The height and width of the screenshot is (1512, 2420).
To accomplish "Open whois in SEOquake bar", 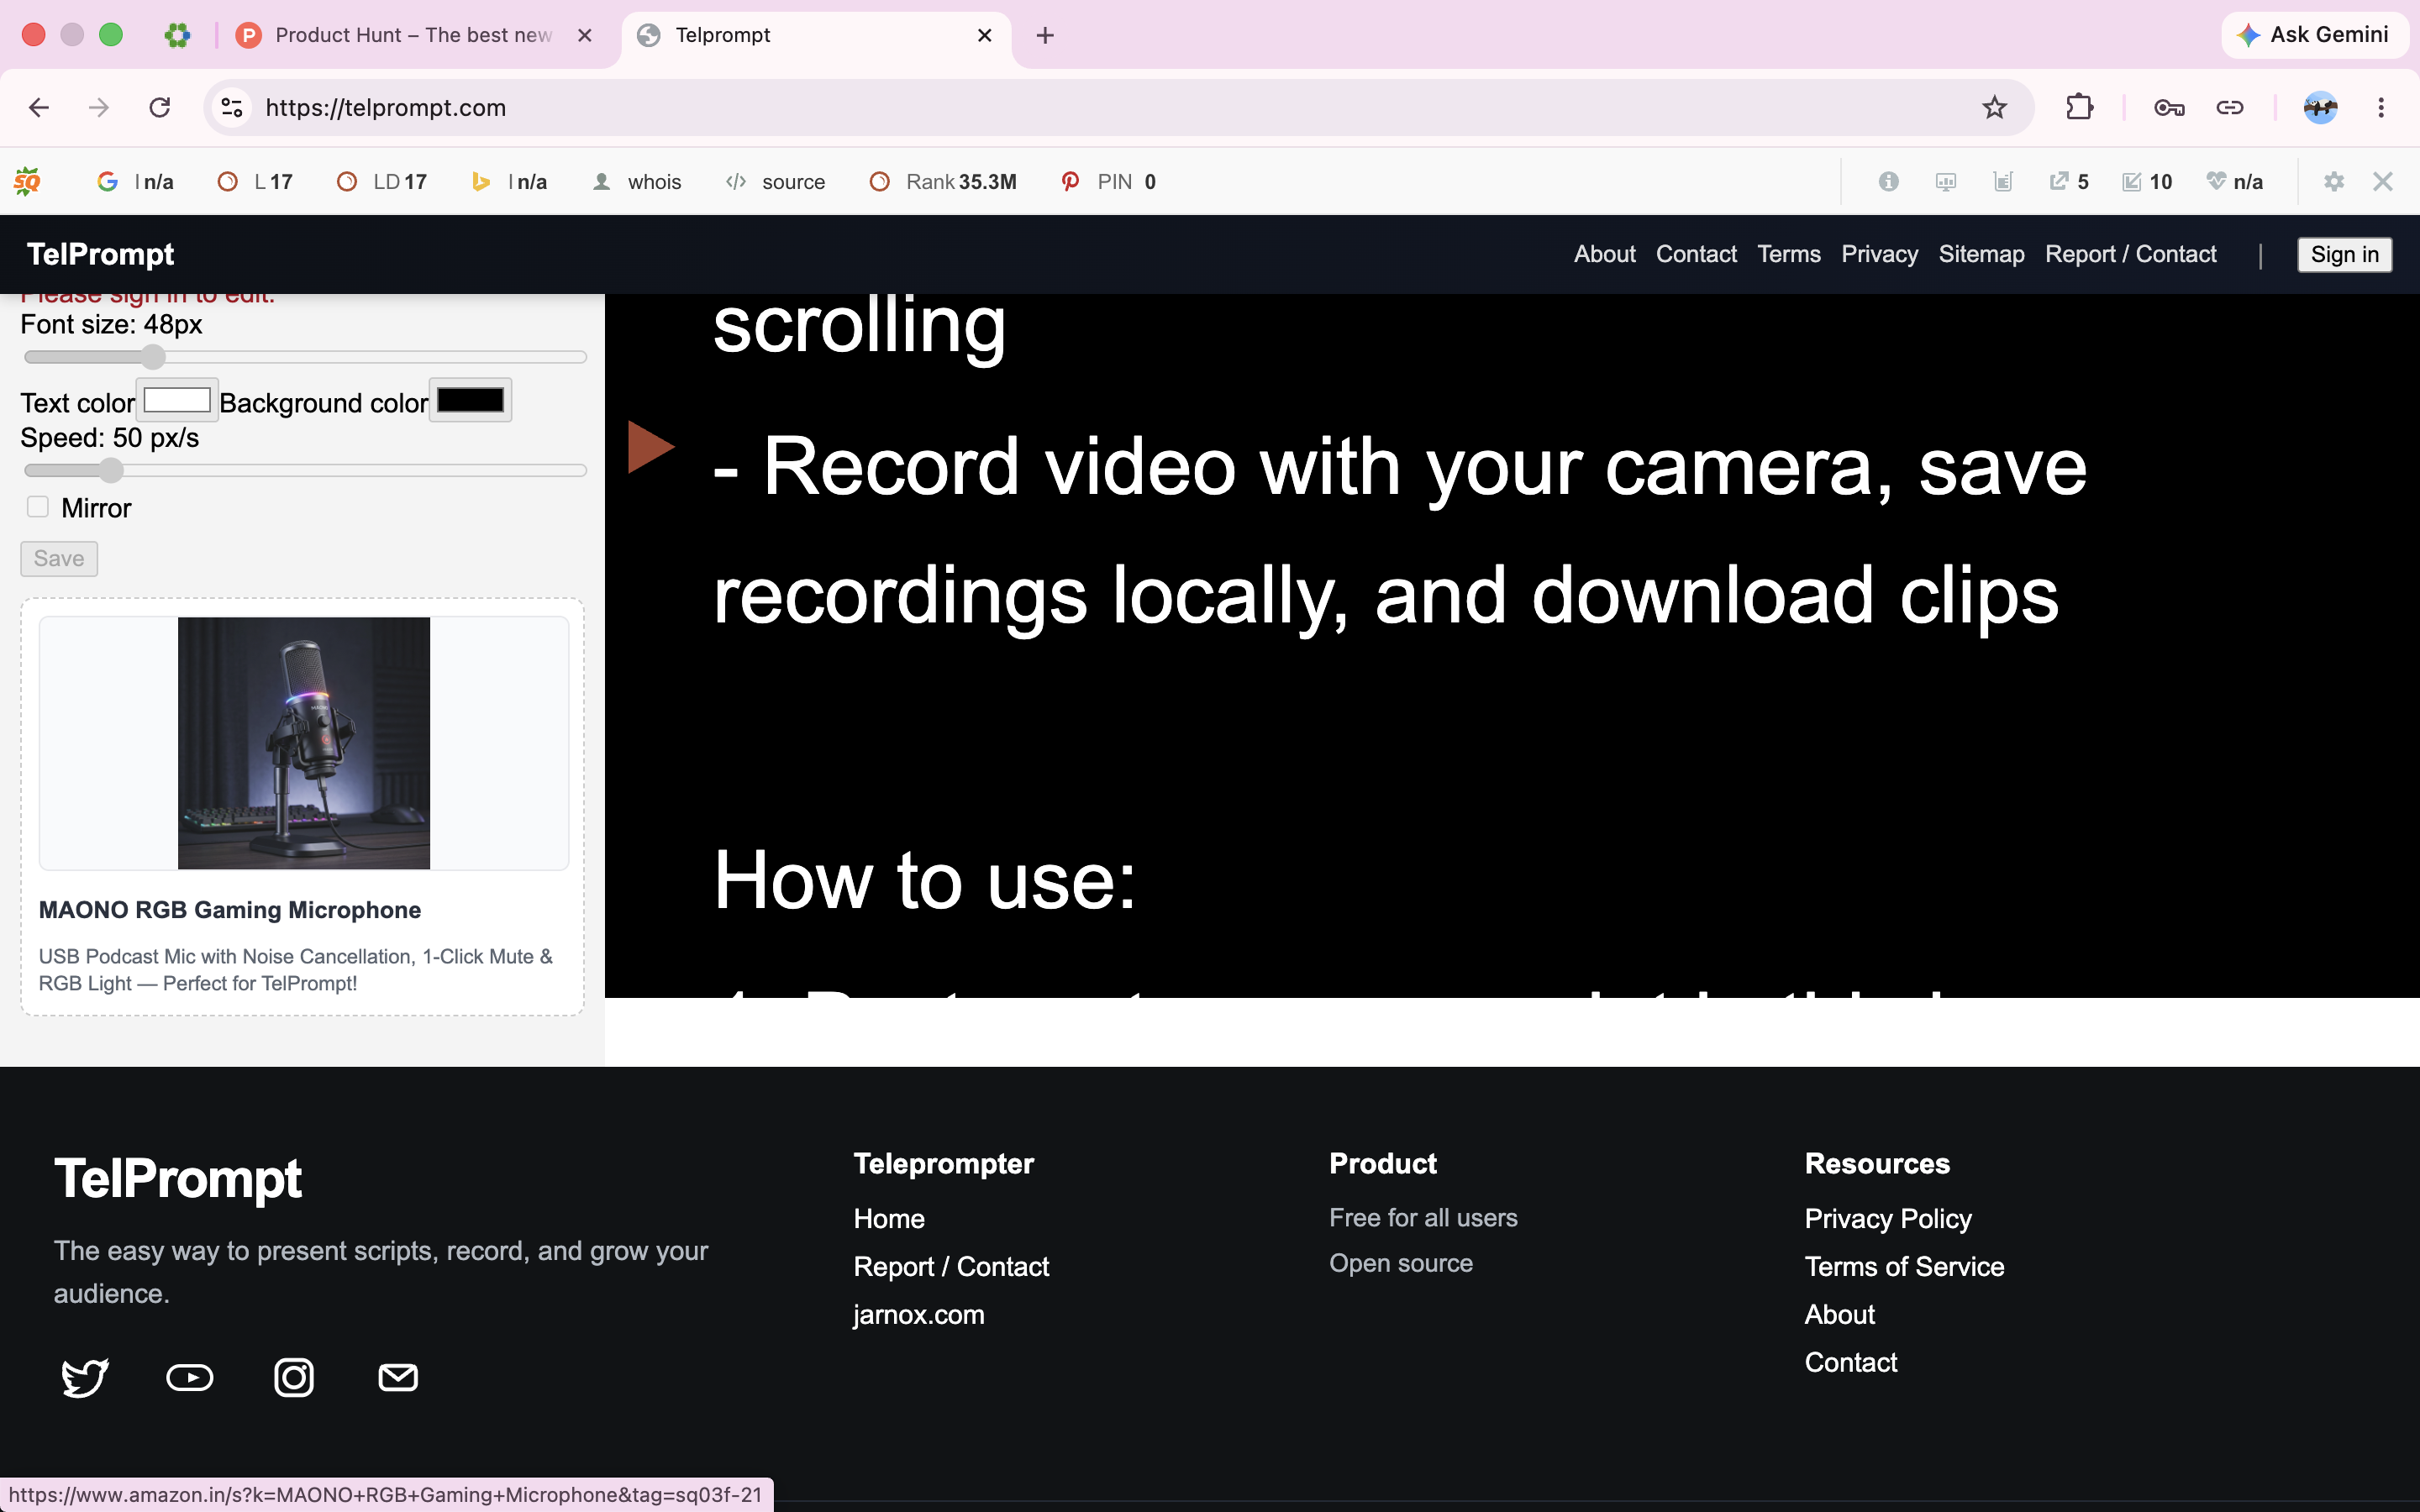I will 637,181.
